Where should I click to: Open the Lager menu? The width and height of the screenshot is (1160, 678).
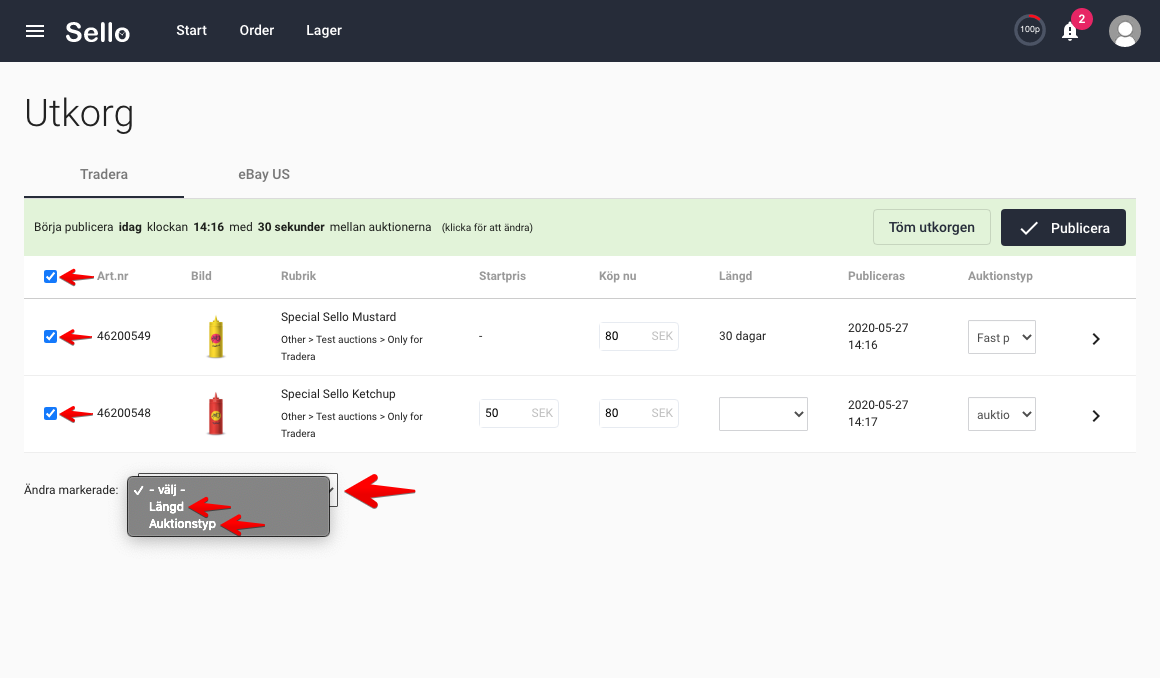(x=324, y=30)
